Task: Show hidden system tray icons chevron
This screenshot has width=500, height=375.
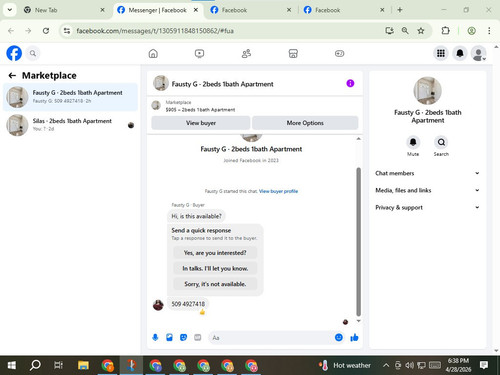Action: tap(386, 365)
